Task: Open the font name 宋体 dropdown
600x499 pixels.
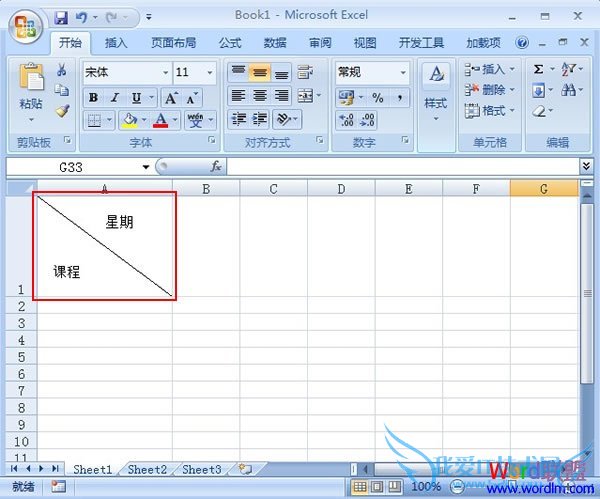Action: pos(166,72)
